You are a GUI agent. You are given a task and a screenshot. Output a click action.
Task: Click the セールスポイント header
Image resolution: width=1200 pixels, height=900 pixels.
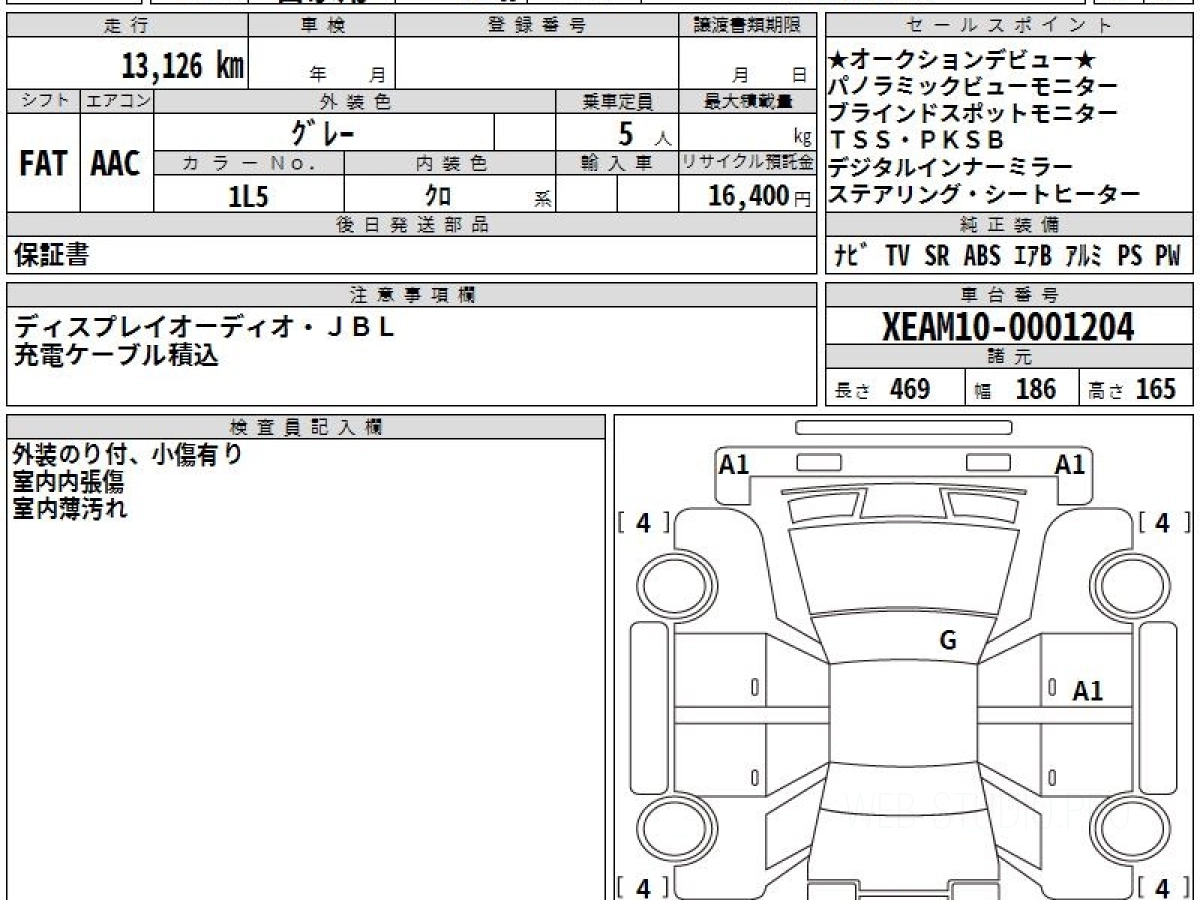point(1009,26)
